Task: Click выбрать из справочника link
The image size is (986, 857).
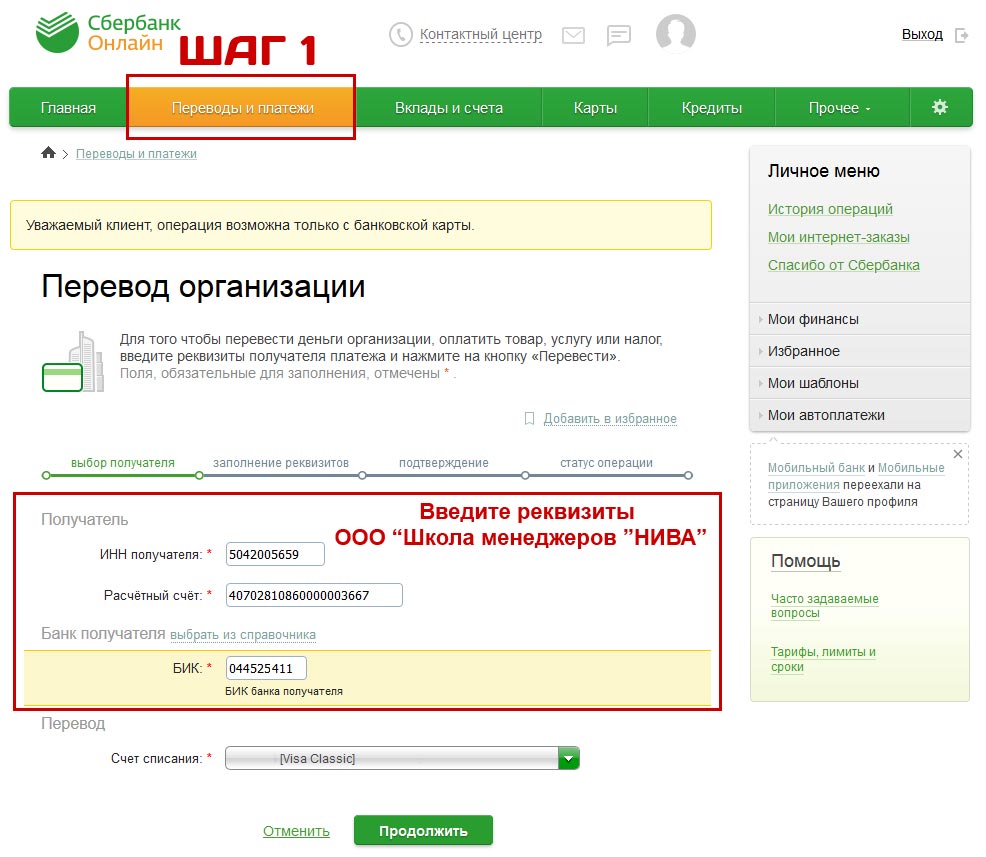Action: [x=243, y=635]
